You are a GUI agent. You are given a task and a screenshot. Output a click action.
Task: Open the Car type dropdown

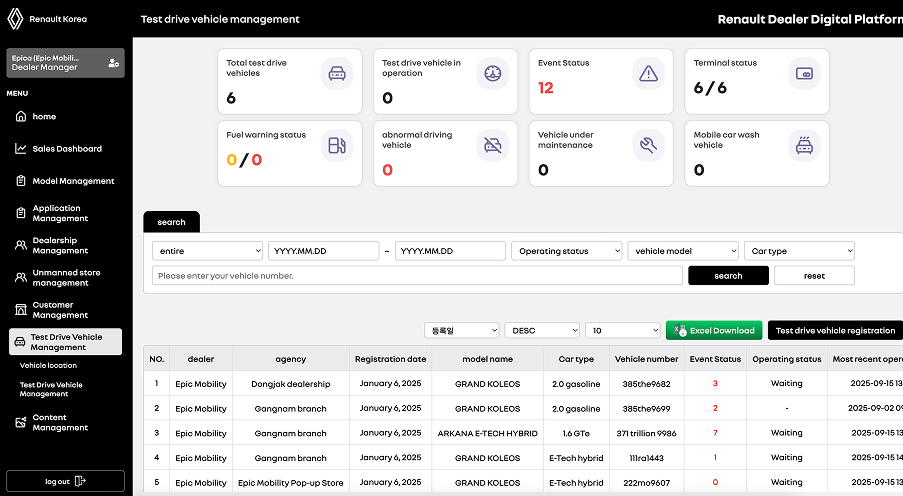[x=799, y=251]
